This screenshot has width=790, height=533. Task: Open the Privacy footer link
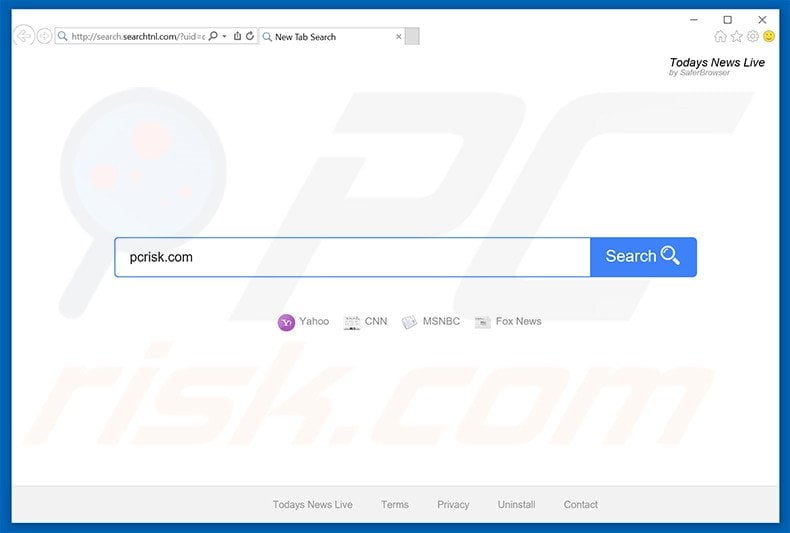click(453, 504)
